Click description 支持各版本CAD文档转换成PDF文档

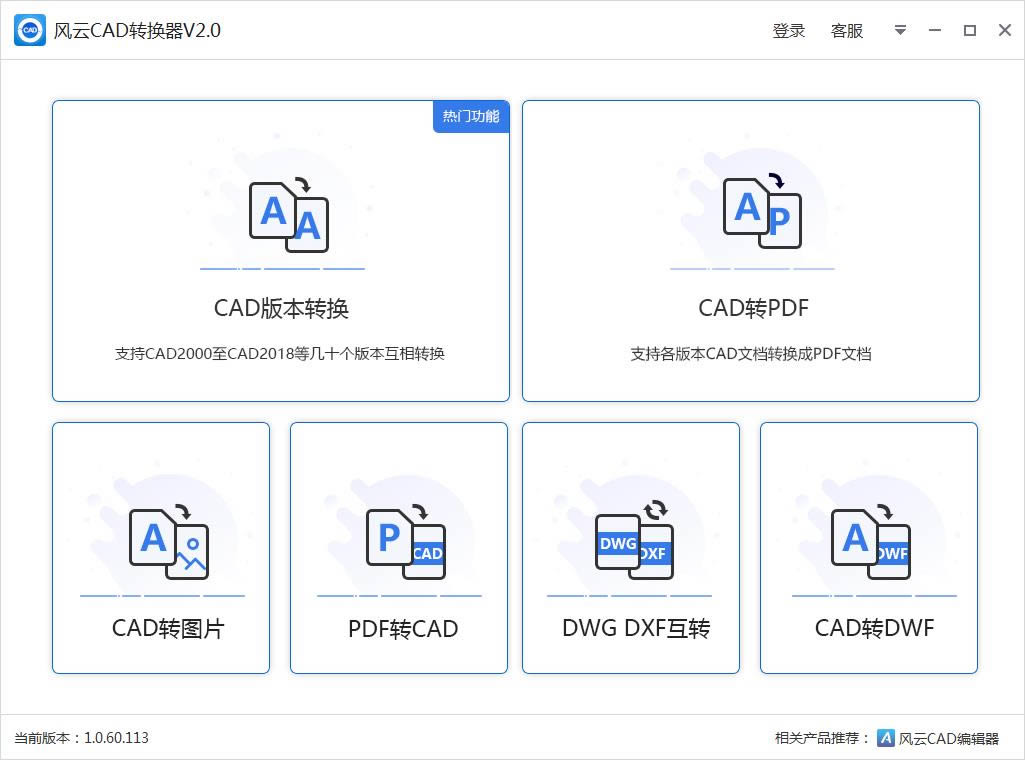750,354
